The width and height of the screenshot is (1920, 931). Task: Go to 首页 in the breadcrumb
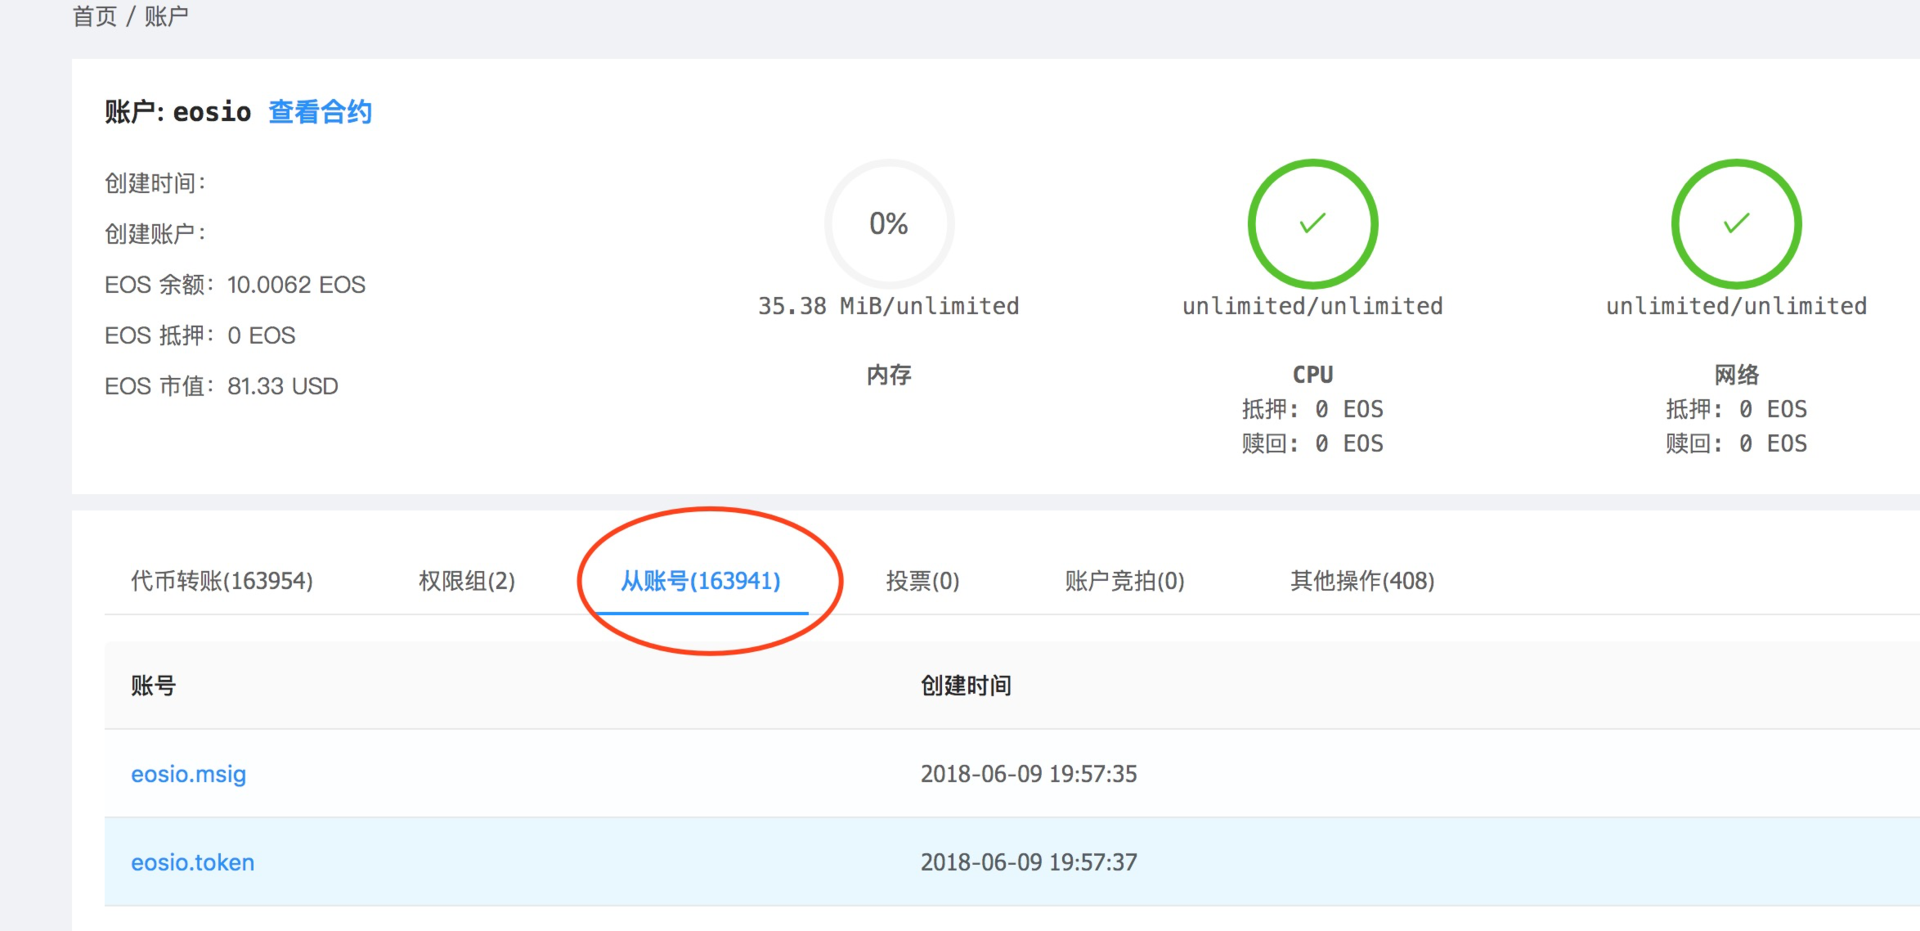tap(94, 16)
